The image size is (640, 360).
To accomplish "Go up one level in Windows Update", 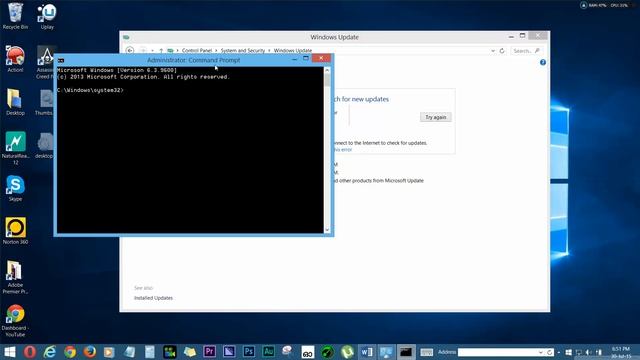I will [161, 51].
